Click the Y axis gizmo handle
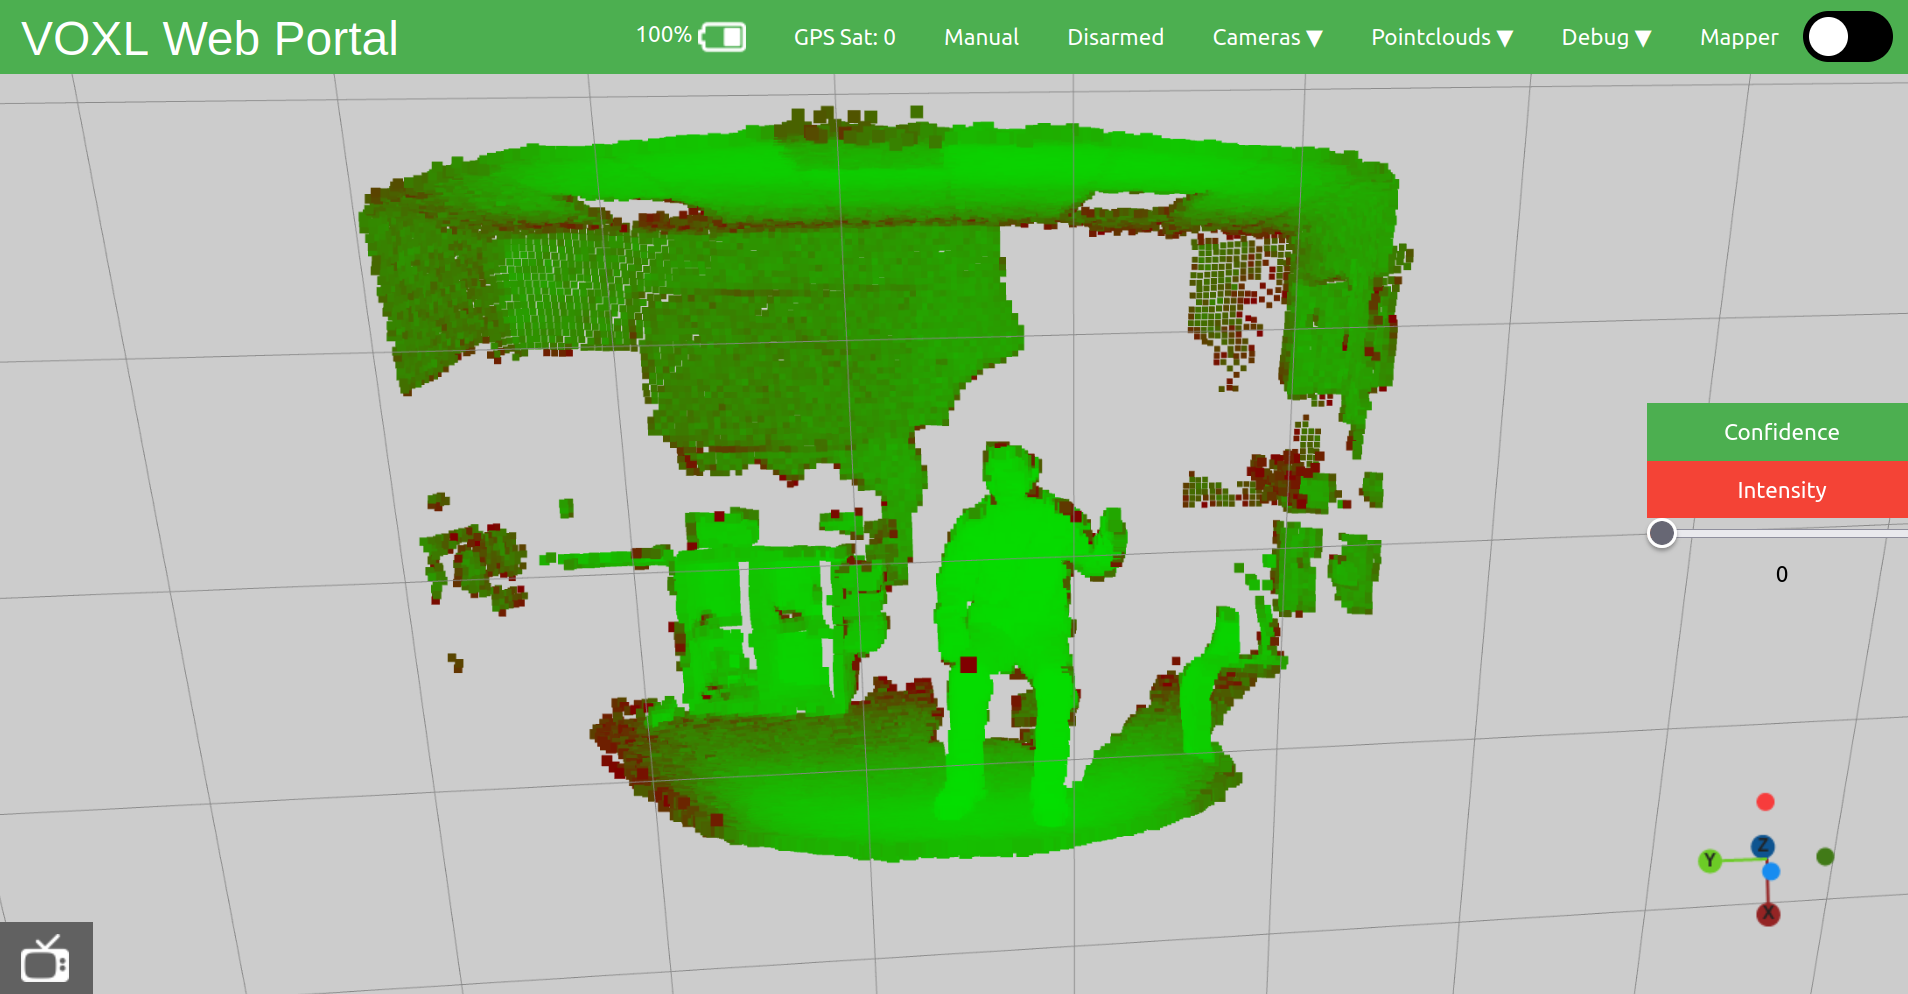The height and width of the screenshot is (994, 1908). pyautogui.click(x=1710, y=860)
